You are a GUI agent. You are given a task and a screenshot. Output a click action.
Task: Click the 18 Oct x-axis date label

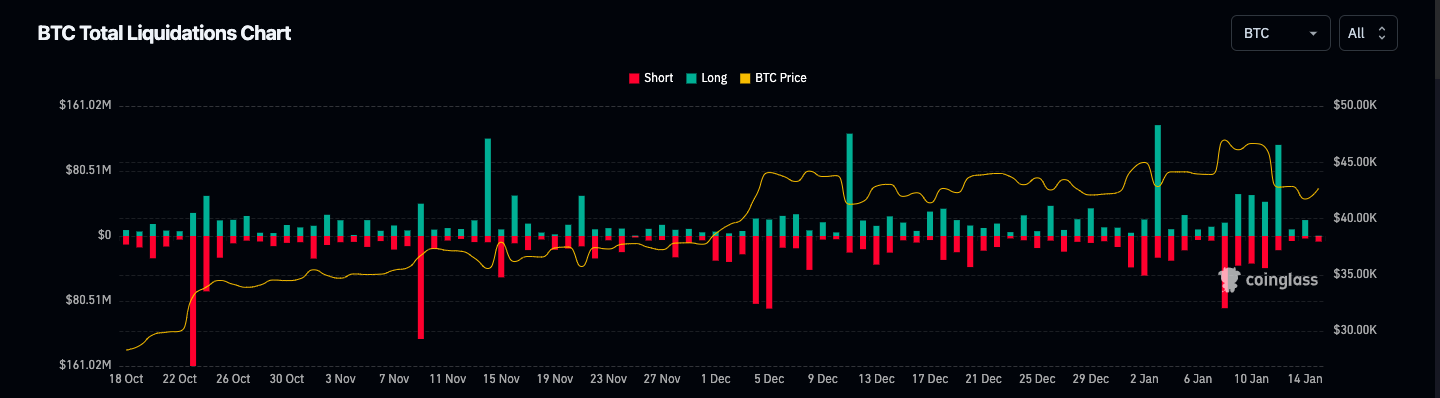click(x=126, y=379)
